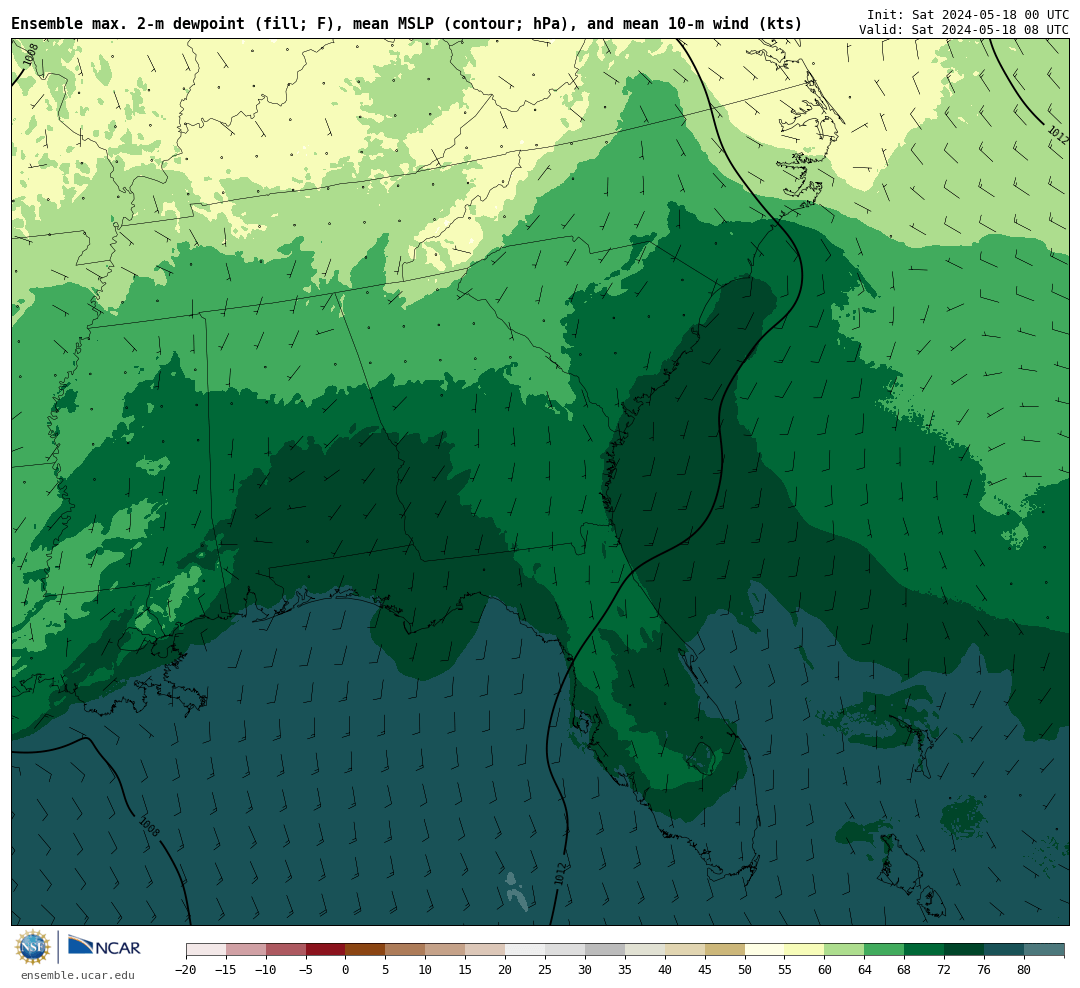Image resolution: width=1080 pixels, height=988 pixels.
Task: Click the 55 colorbar tick label
Action: point(785,969)
